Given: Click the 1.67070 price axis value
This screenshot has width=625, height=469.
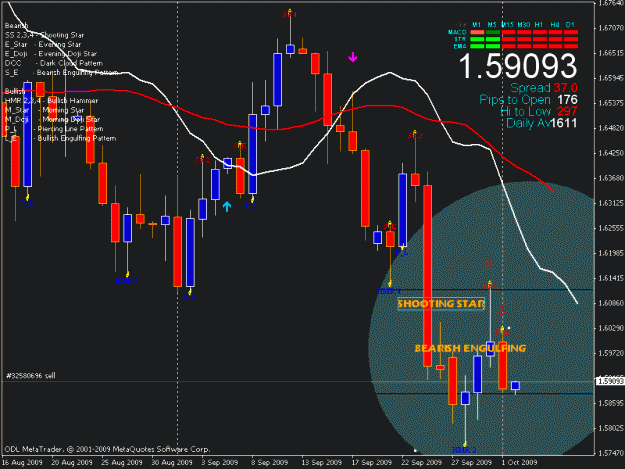Looking at the screenshot, I should pyautogui.click(x=610, y=28).
